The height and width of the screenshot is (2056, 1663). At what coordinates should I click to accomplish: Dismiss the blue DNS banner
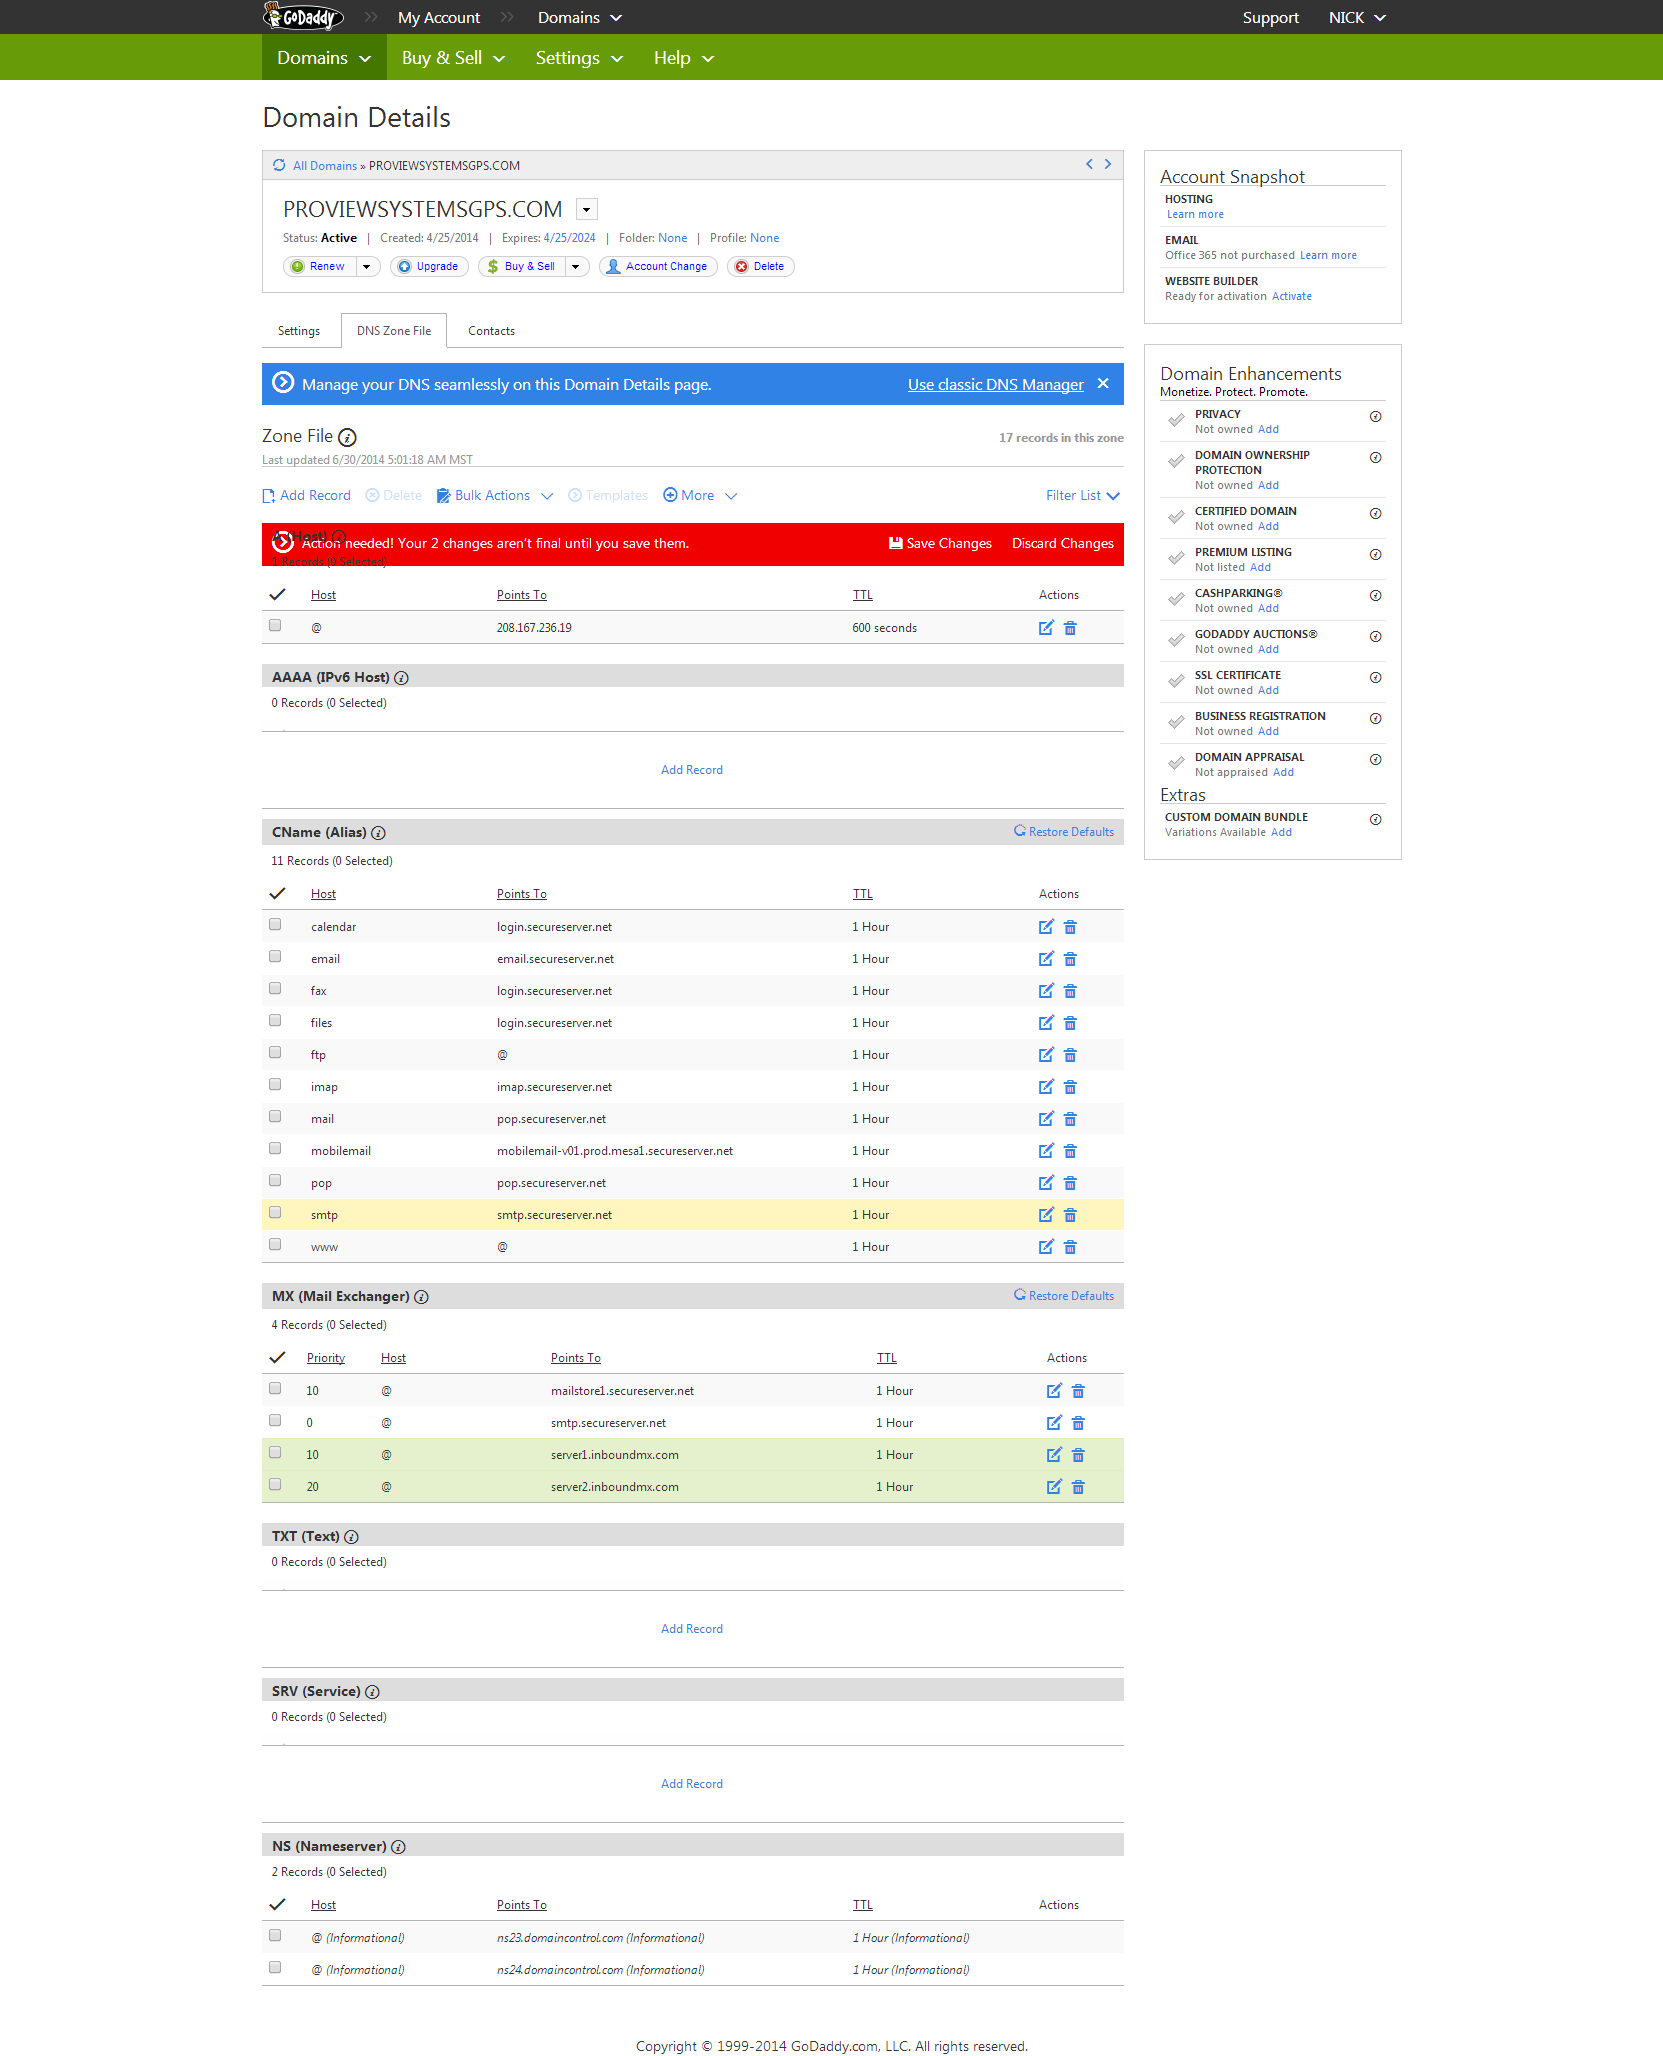(x=1103, y=384)
